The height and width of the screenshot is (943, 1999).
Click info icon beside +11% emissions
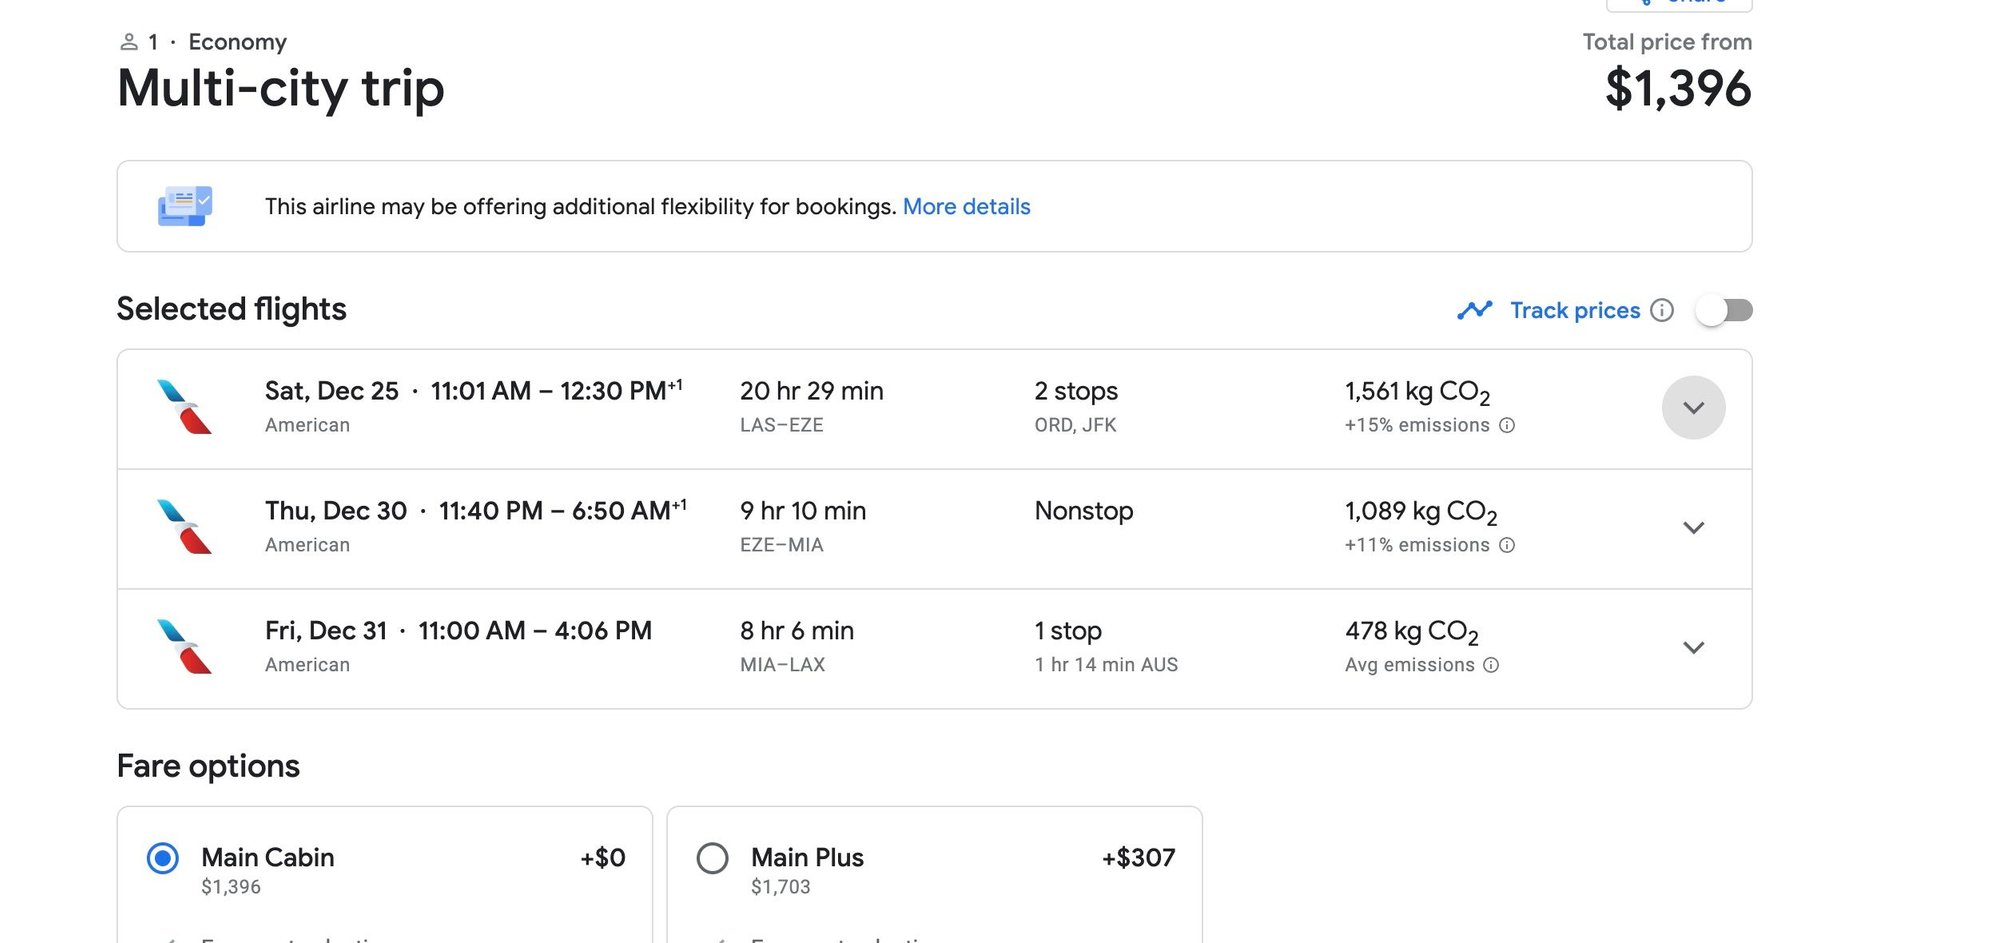click(x=1507, y=545)
